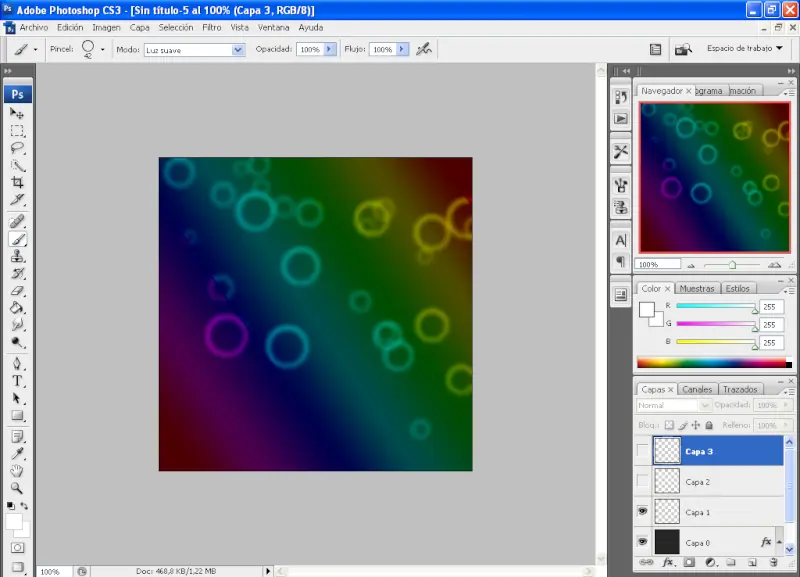Select the Brush tool in toolbox
The image size is (800, 577).
coord(17,239)
